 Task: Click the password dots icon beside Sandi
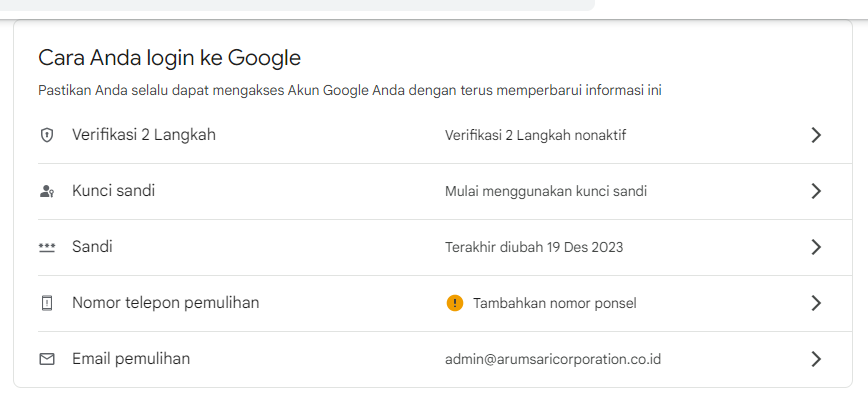[46, 247]
